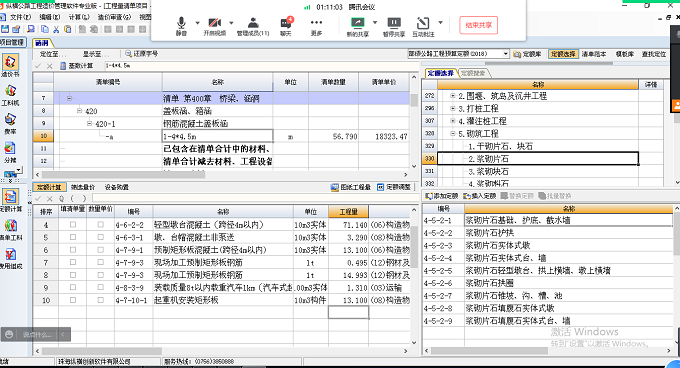
Task: Click the 显示至 button
Action: click(x=96, y=54)
